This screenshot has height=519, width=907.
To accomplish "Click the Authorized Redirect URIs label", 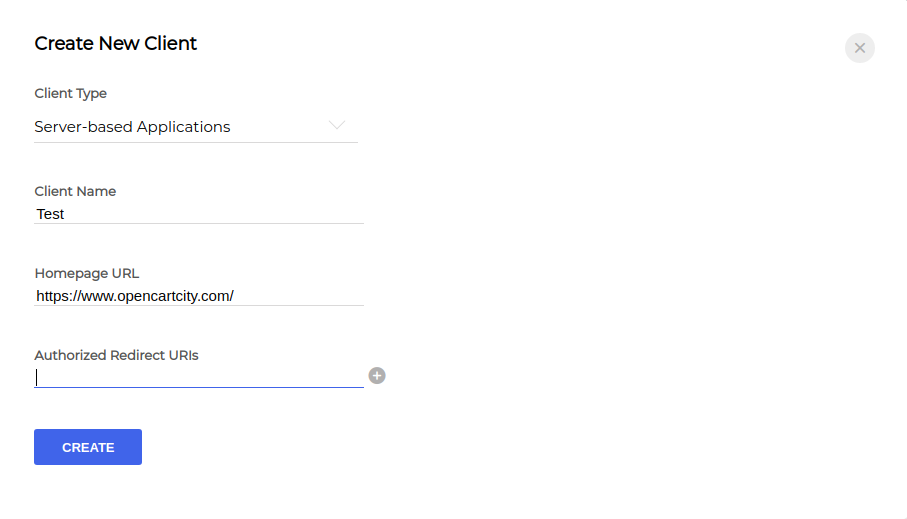I will pyautogui.click(x=116, y=355).
